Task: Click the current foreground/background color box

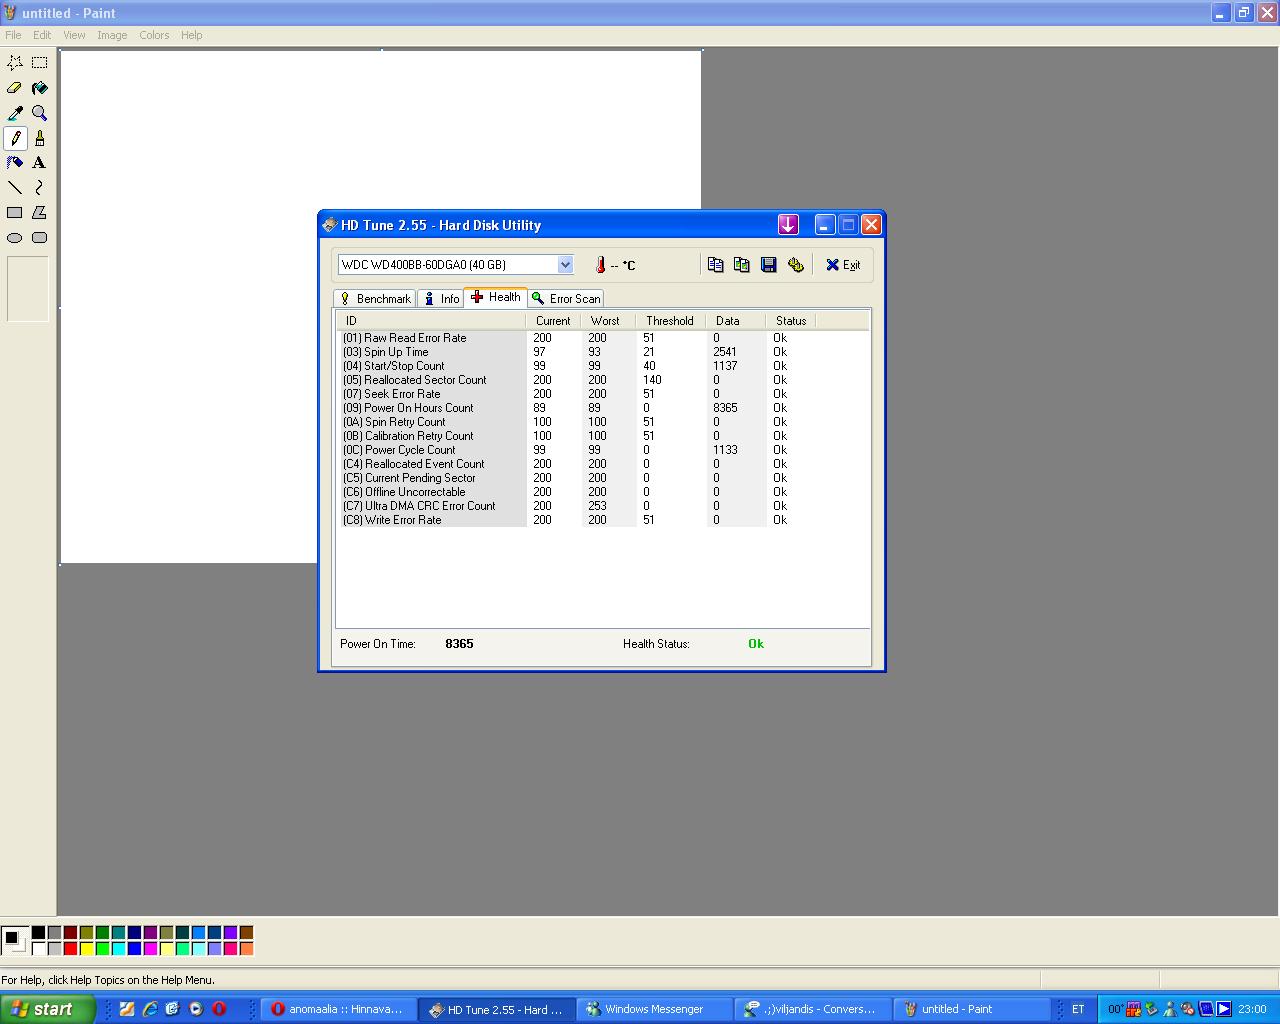Action: [14, 940]
